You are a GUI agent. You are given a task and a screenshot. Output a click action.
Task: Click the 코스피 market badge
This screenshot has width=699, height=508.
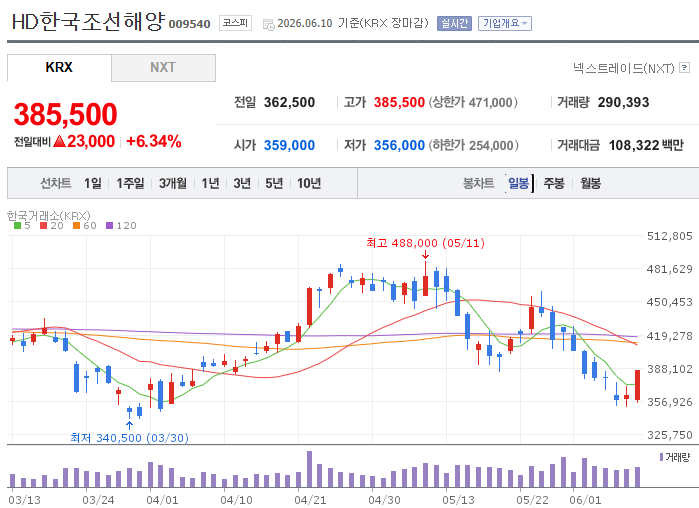(x=235, y=23)
